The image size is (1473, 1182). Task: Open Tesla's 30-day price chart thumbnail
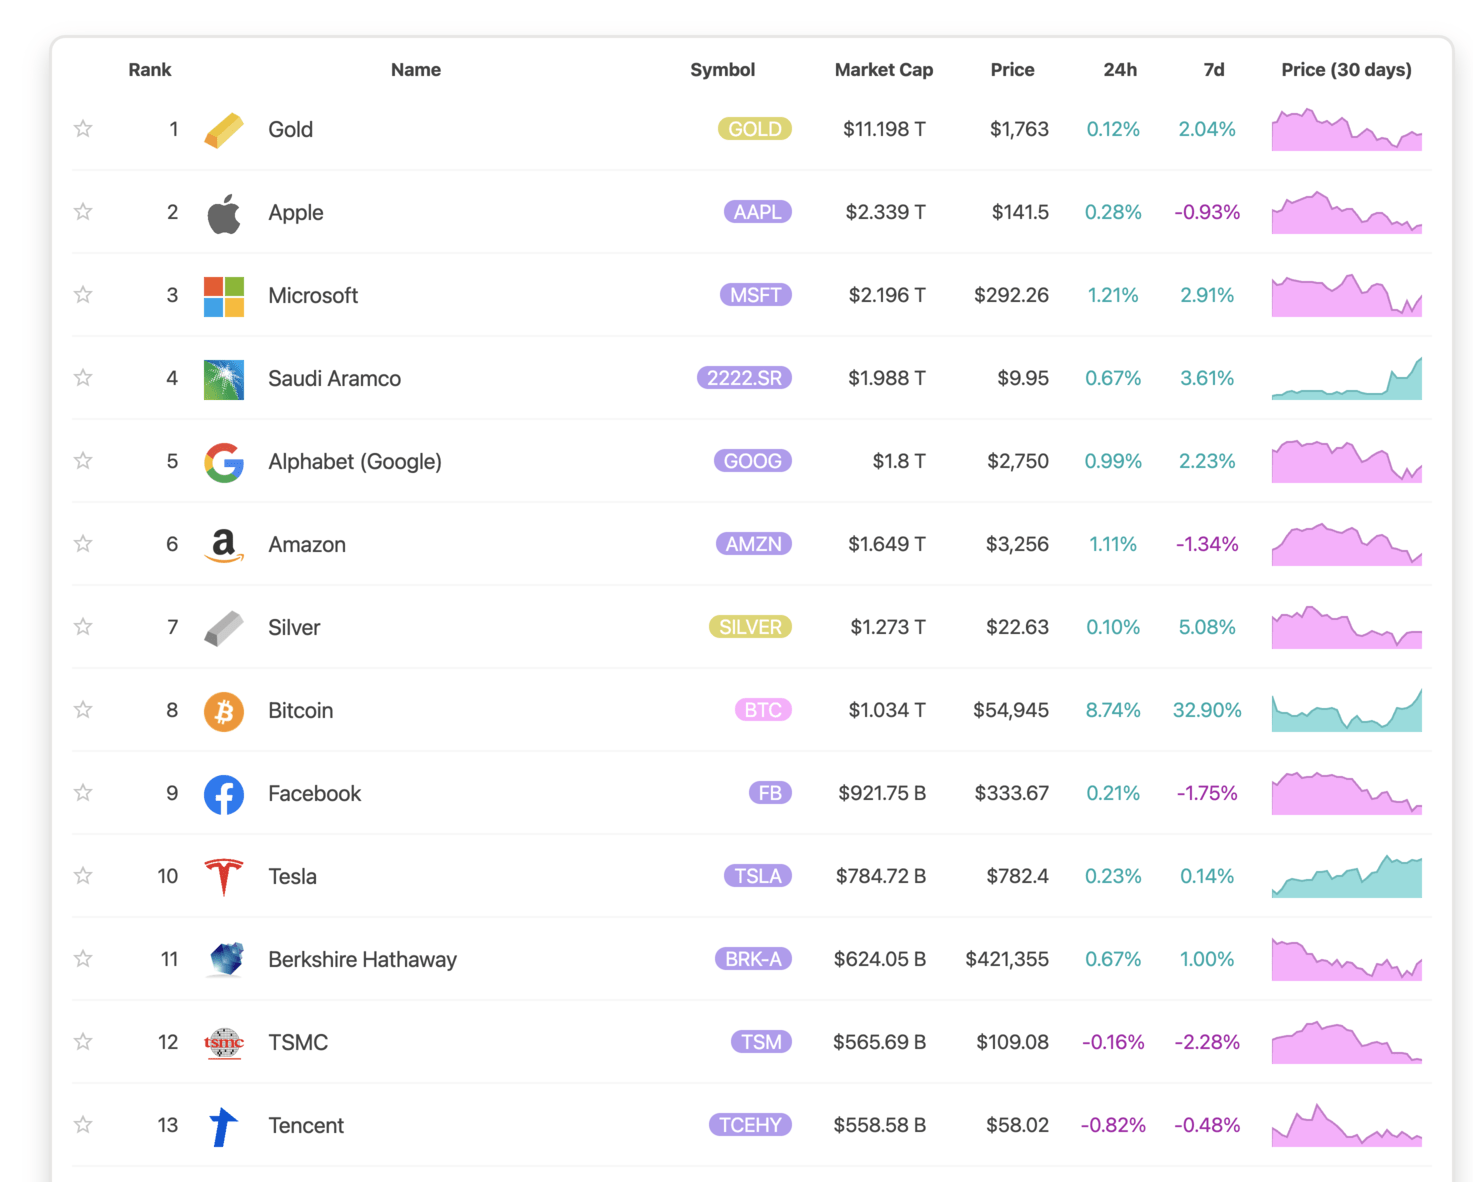(x=1346, y=877)
